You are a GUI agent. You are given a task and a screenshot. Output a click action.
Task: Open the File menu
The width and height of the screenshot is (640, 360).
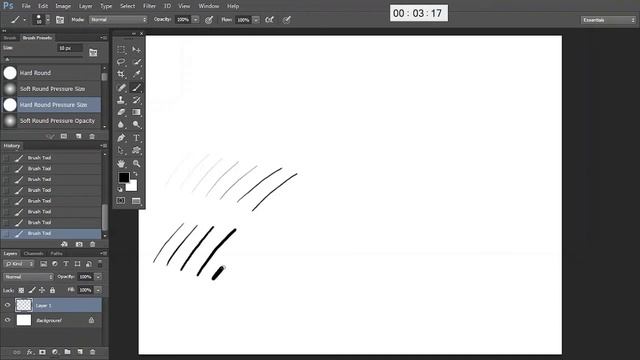pyautogui.click(x=26, y=6)
